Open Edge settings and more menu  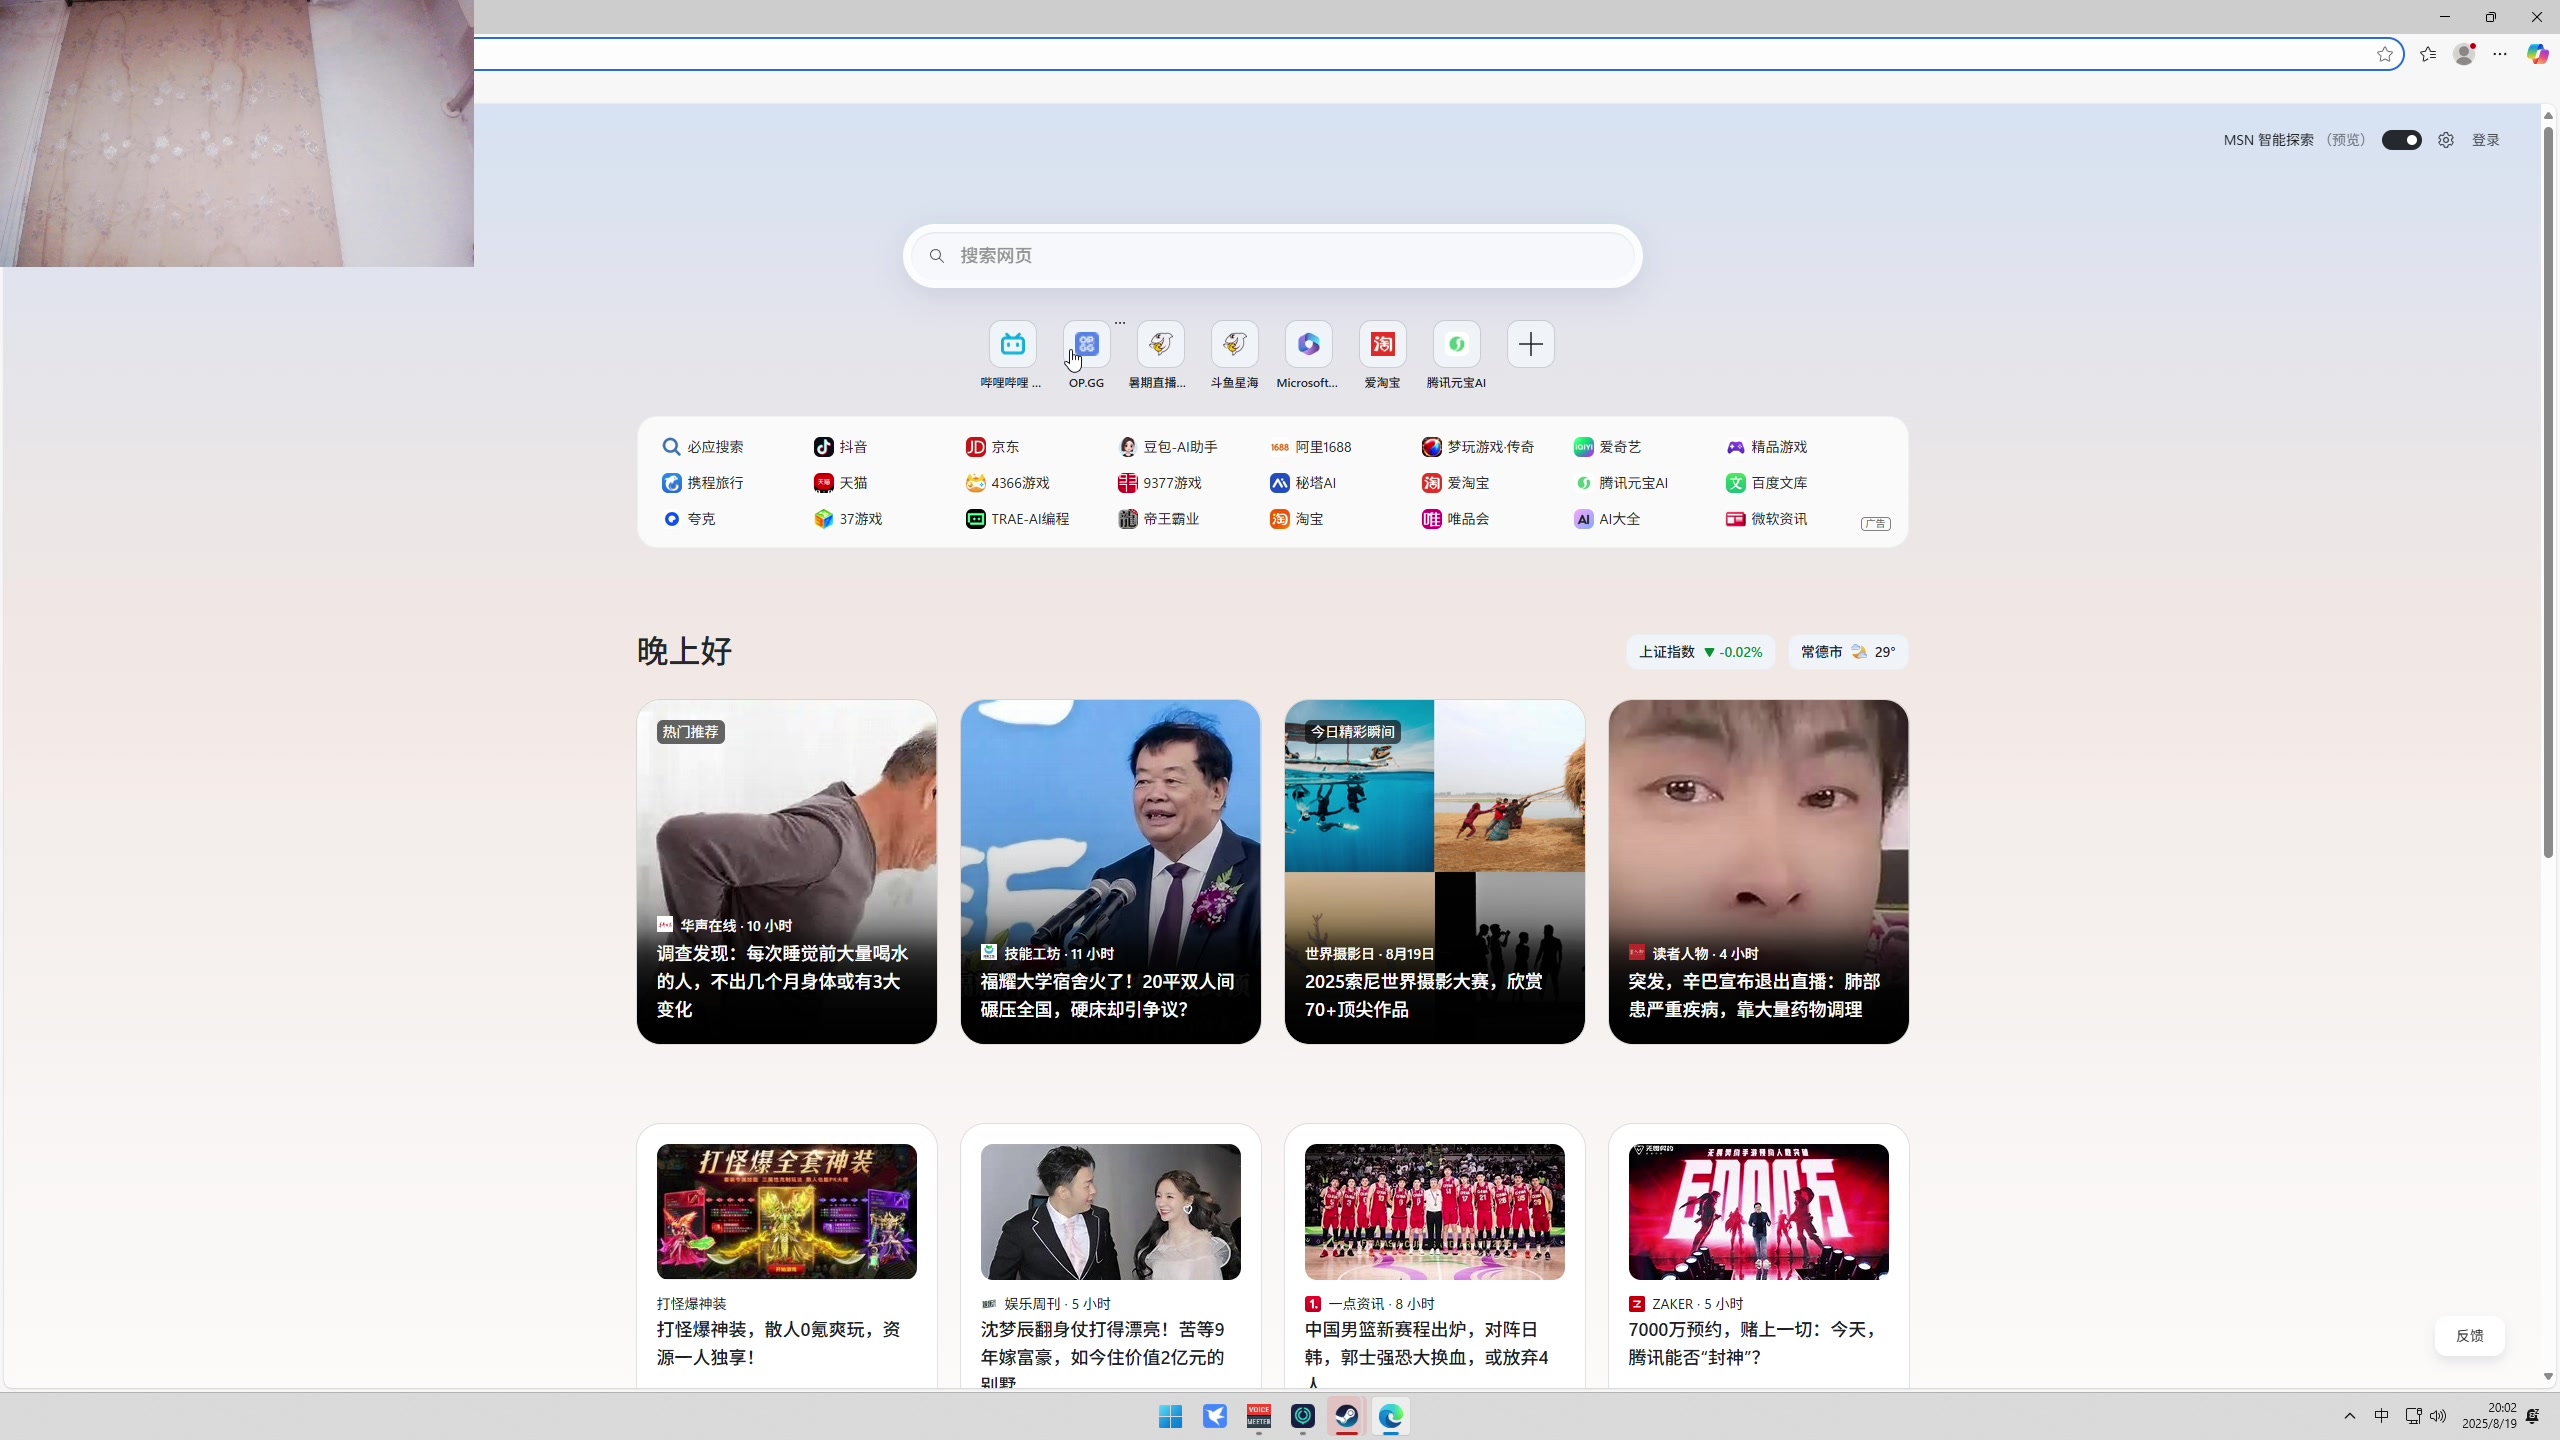(x=2500, y=54)
